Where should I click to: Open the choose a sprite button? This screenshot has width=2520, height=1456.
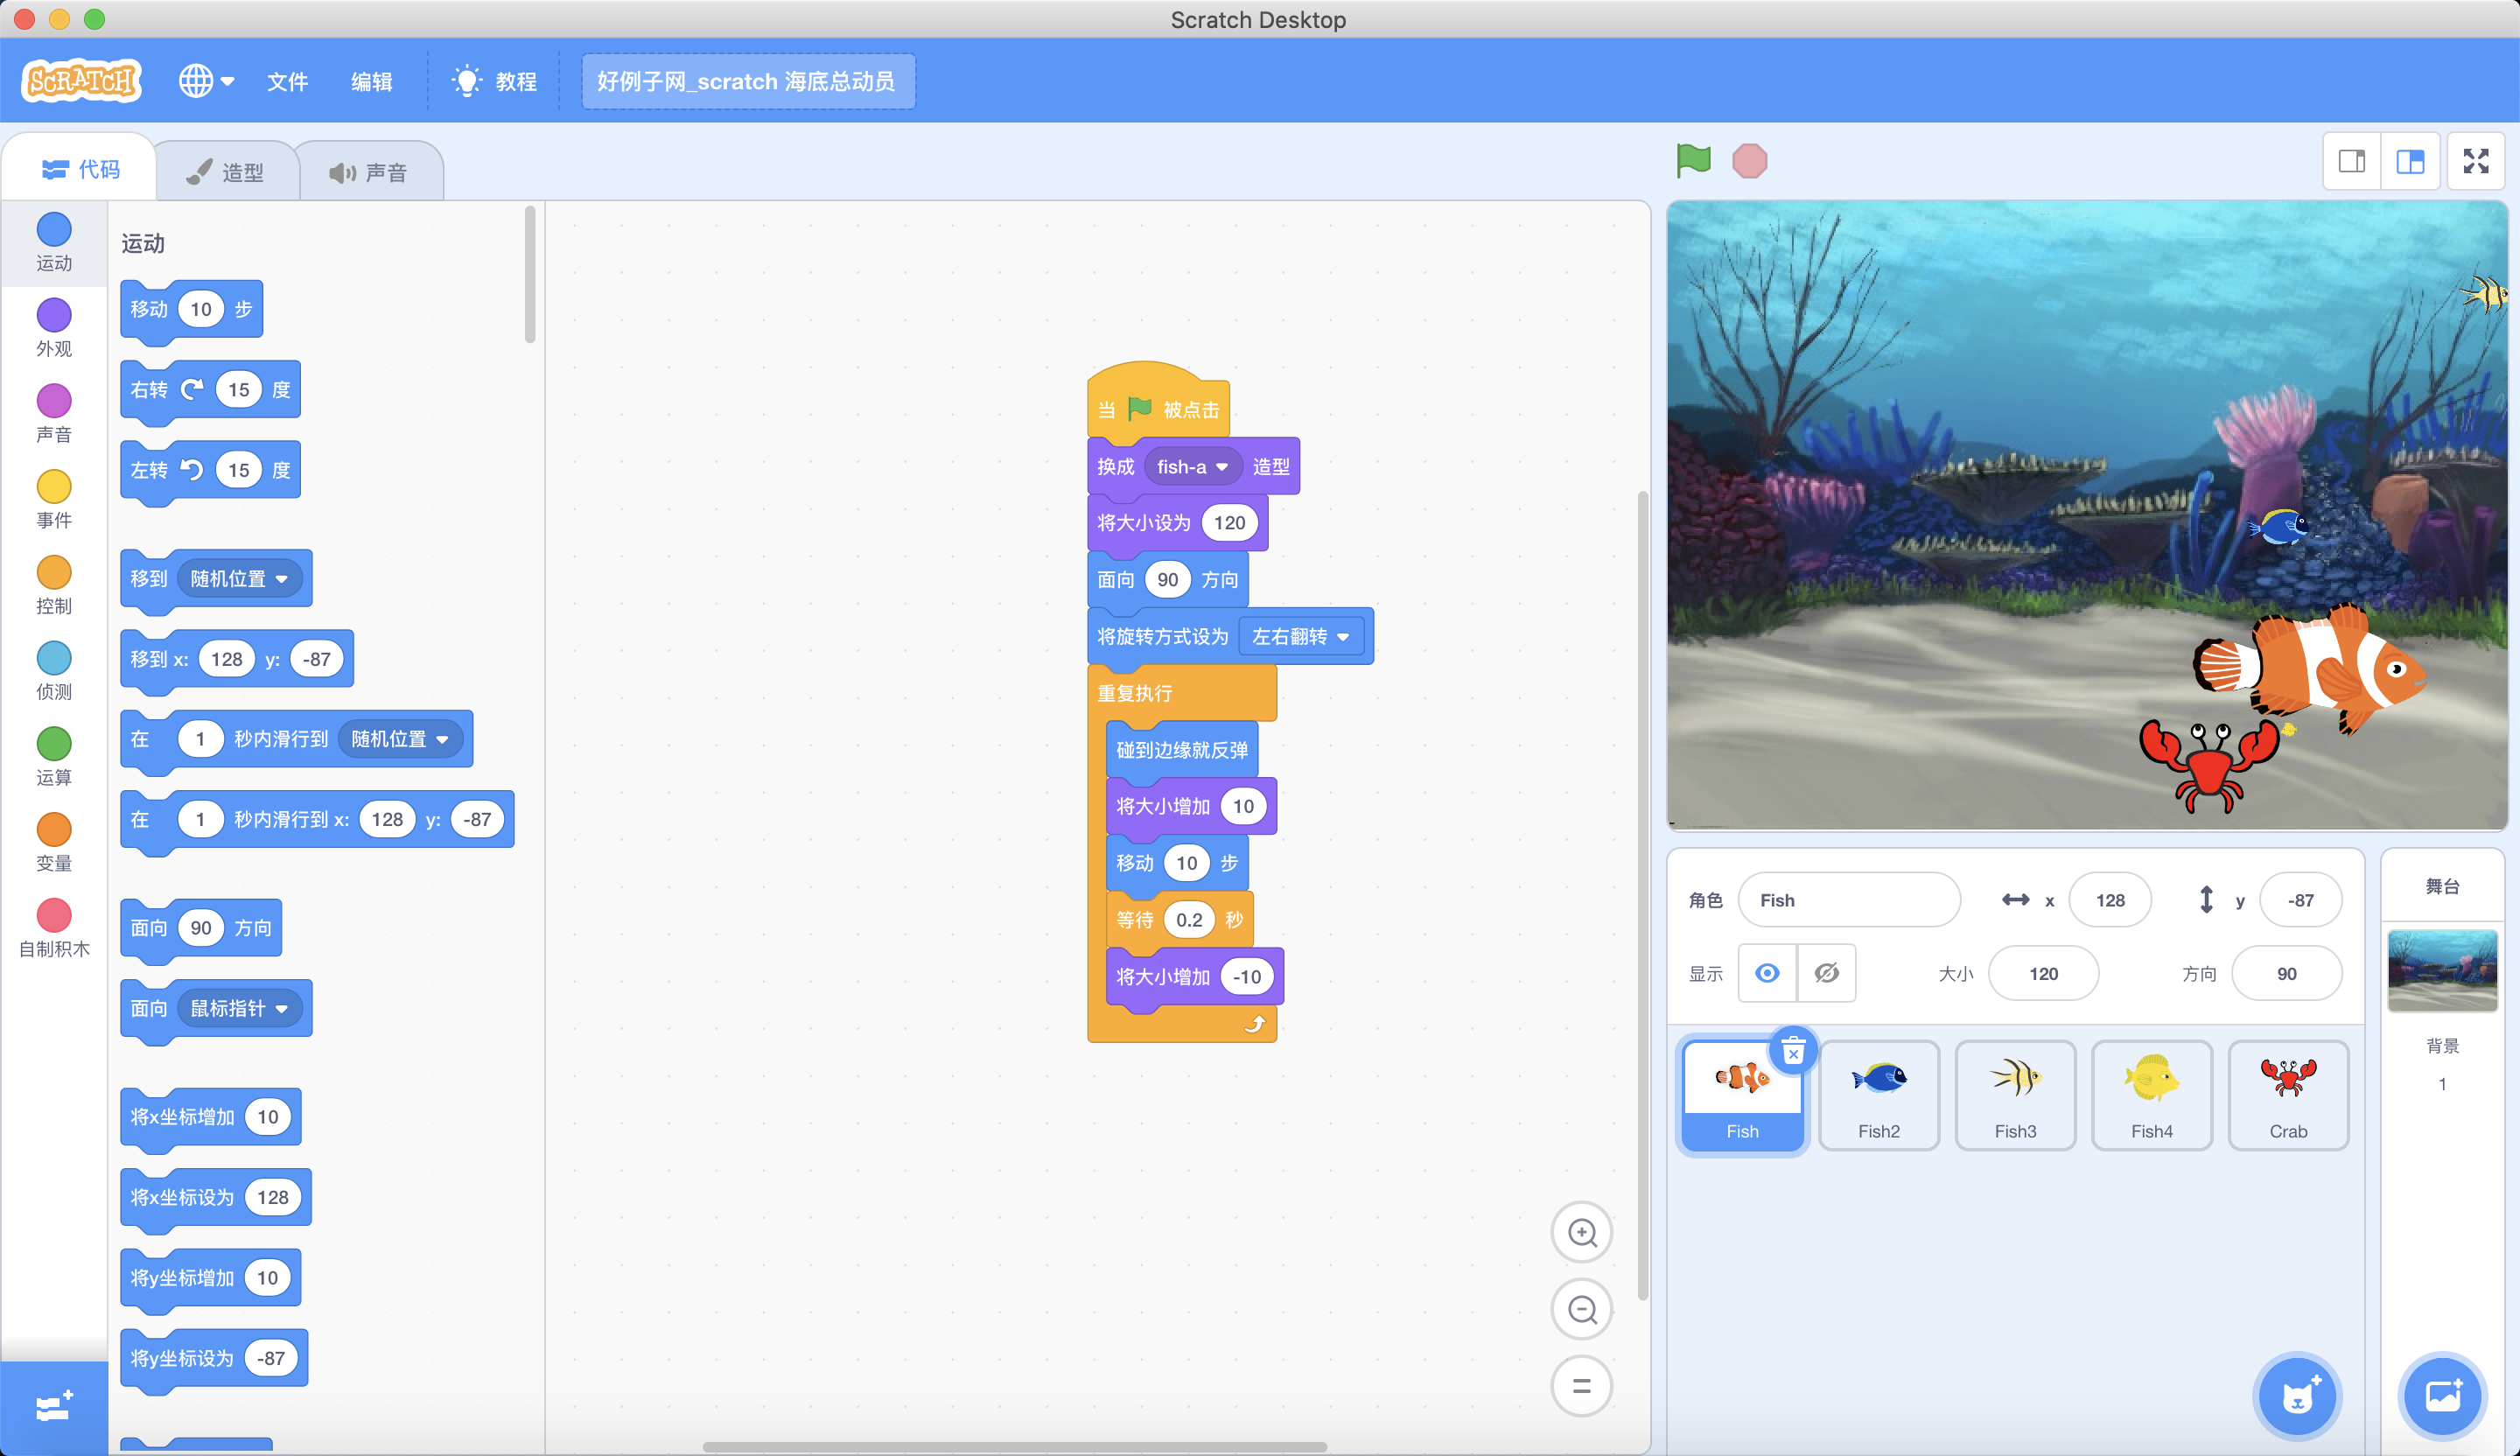[2298, 1397]
